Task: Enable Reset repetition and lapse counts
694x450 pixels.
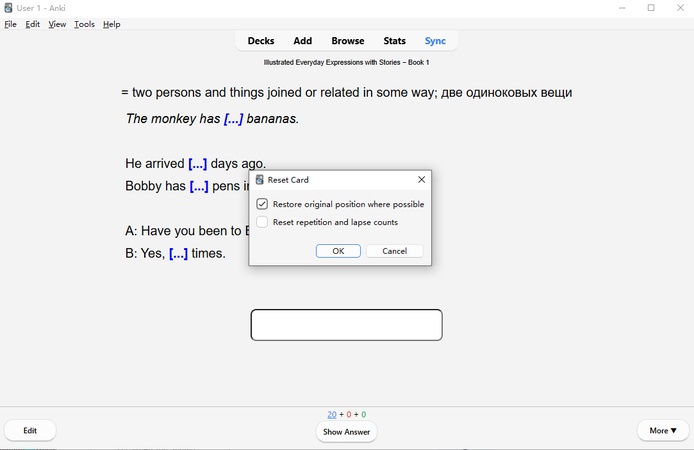Action: (262, 222)
